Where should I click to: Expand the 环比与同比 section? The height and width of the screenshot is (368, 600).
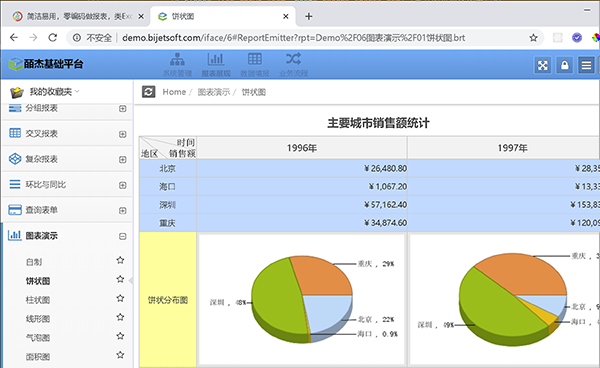click(122, 185)
